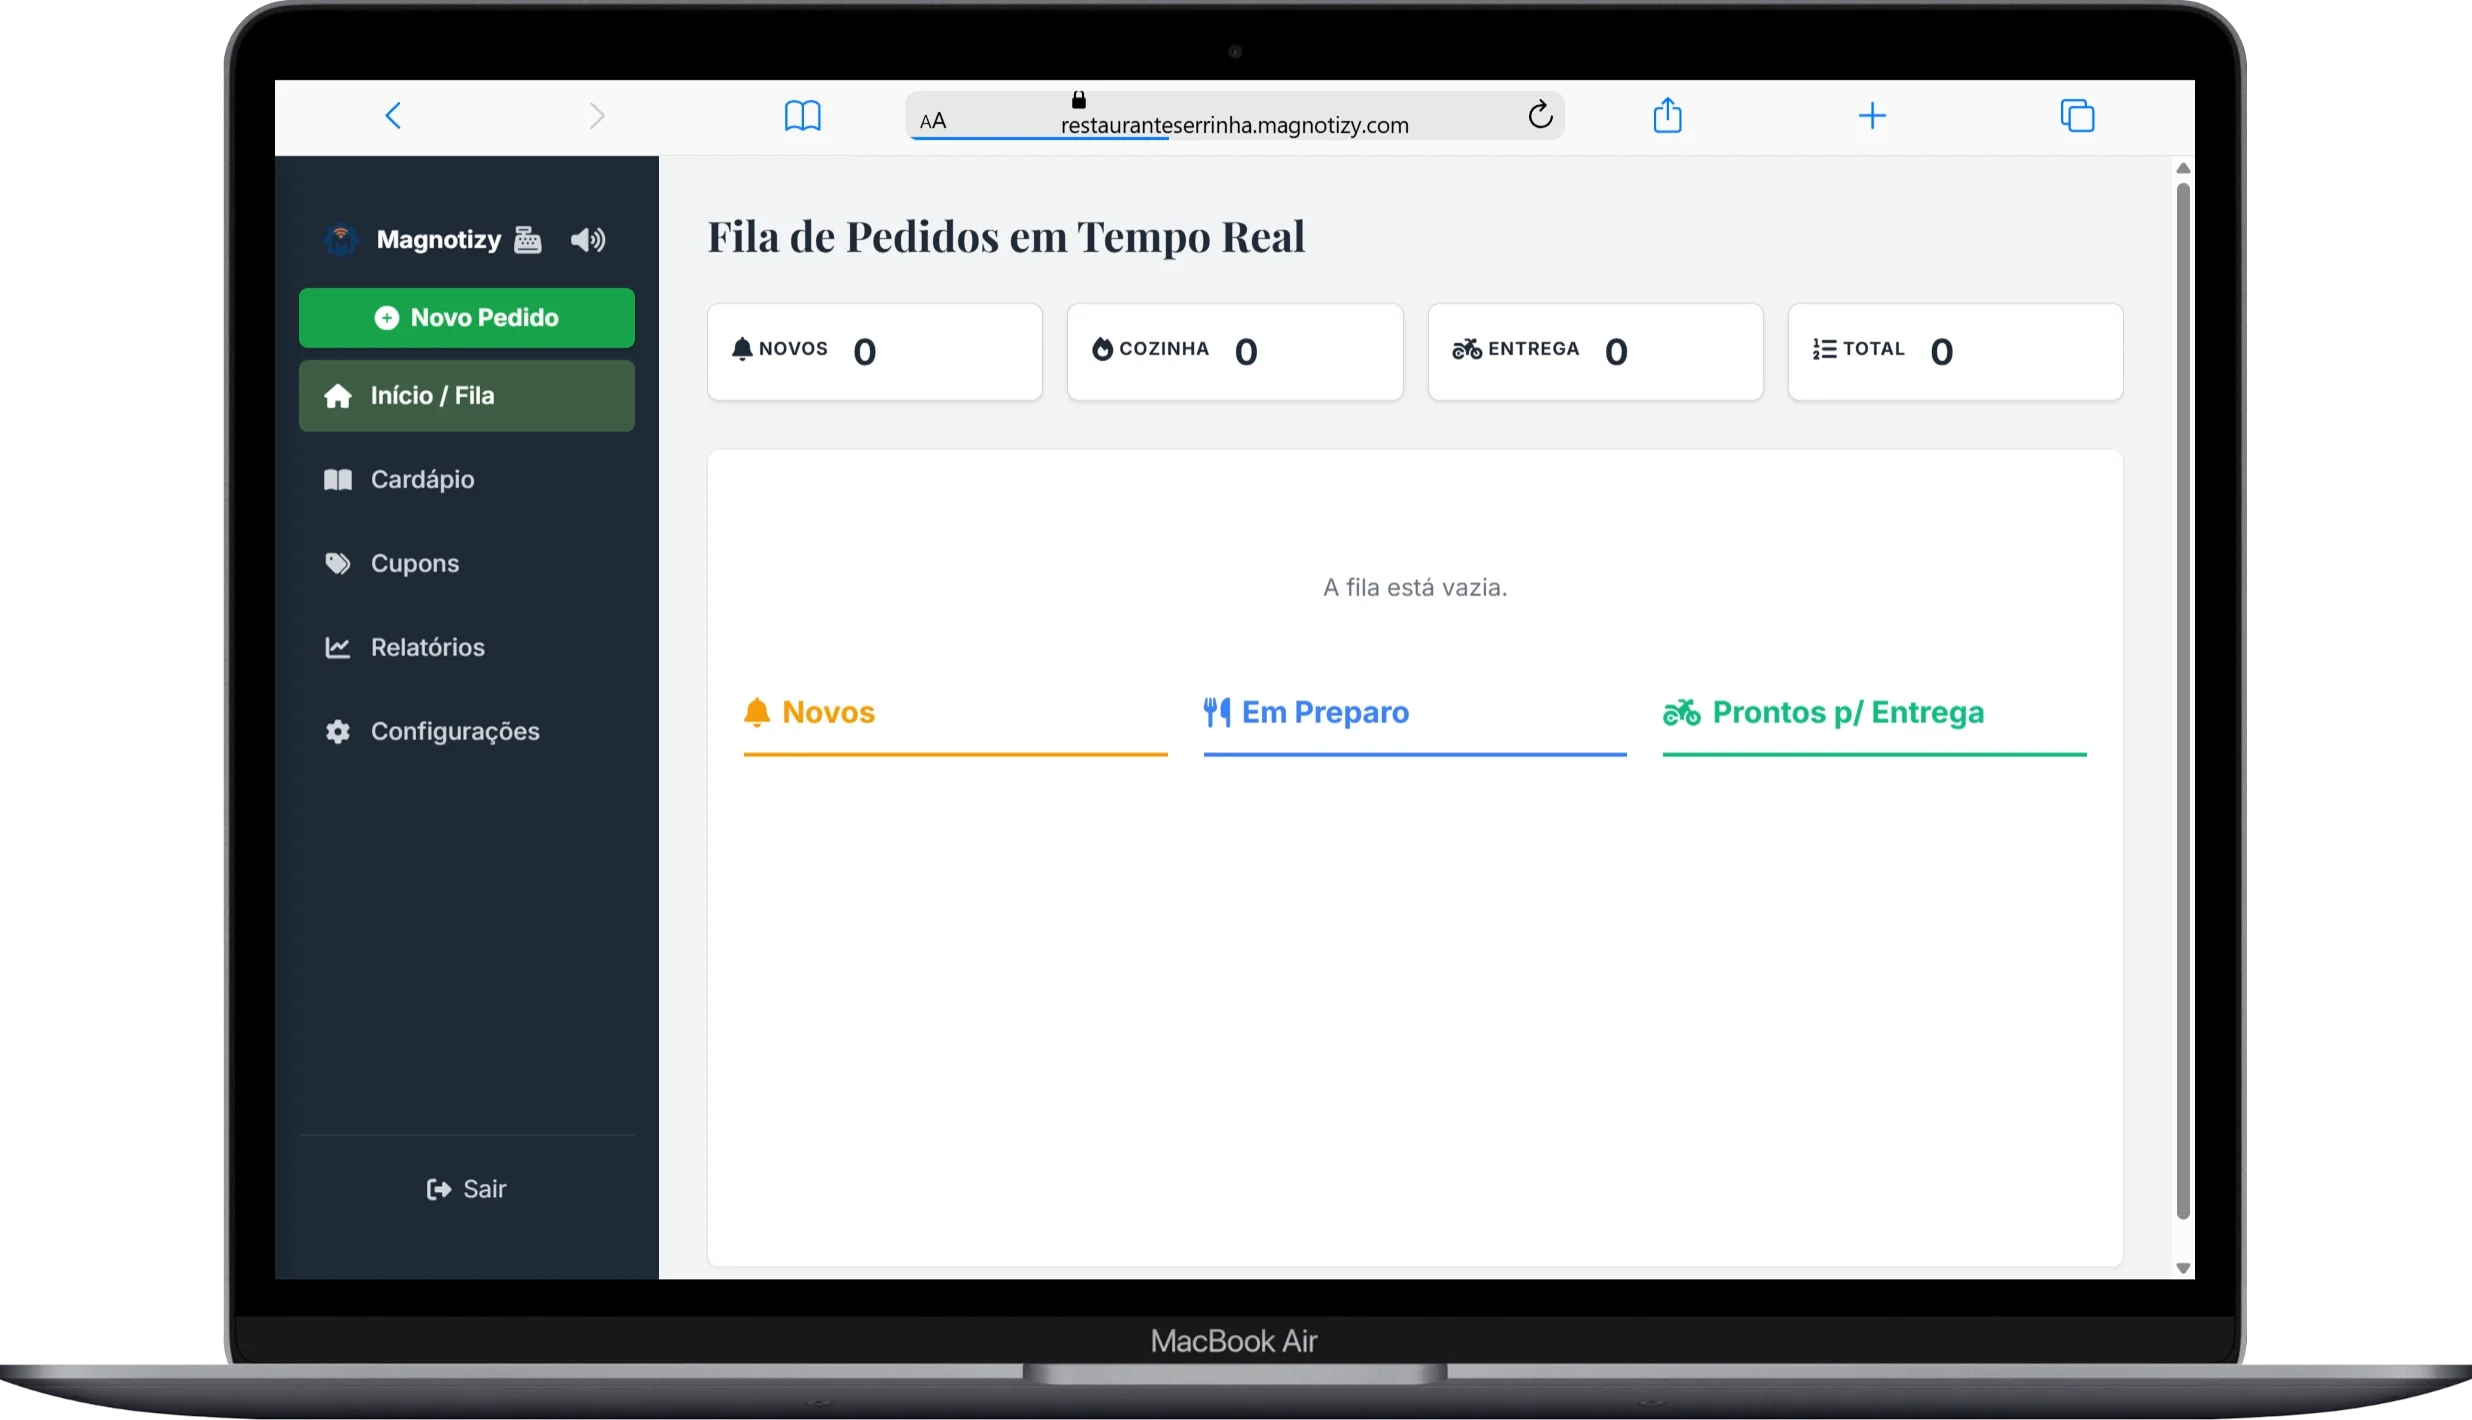Click the Novo Pedido button
This screenshot has height=1420, width=2472.
click(x=466, y=318)
